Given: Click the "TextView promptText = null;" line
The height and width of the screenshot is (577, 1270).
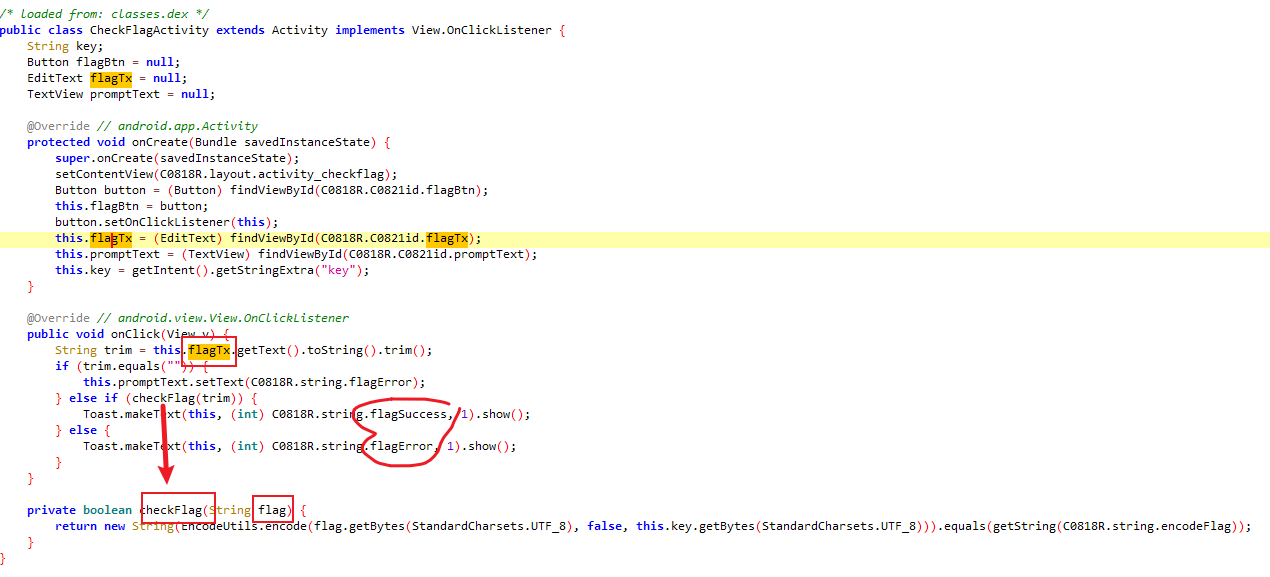Looking at the screenshot, I should pos(121,94).
